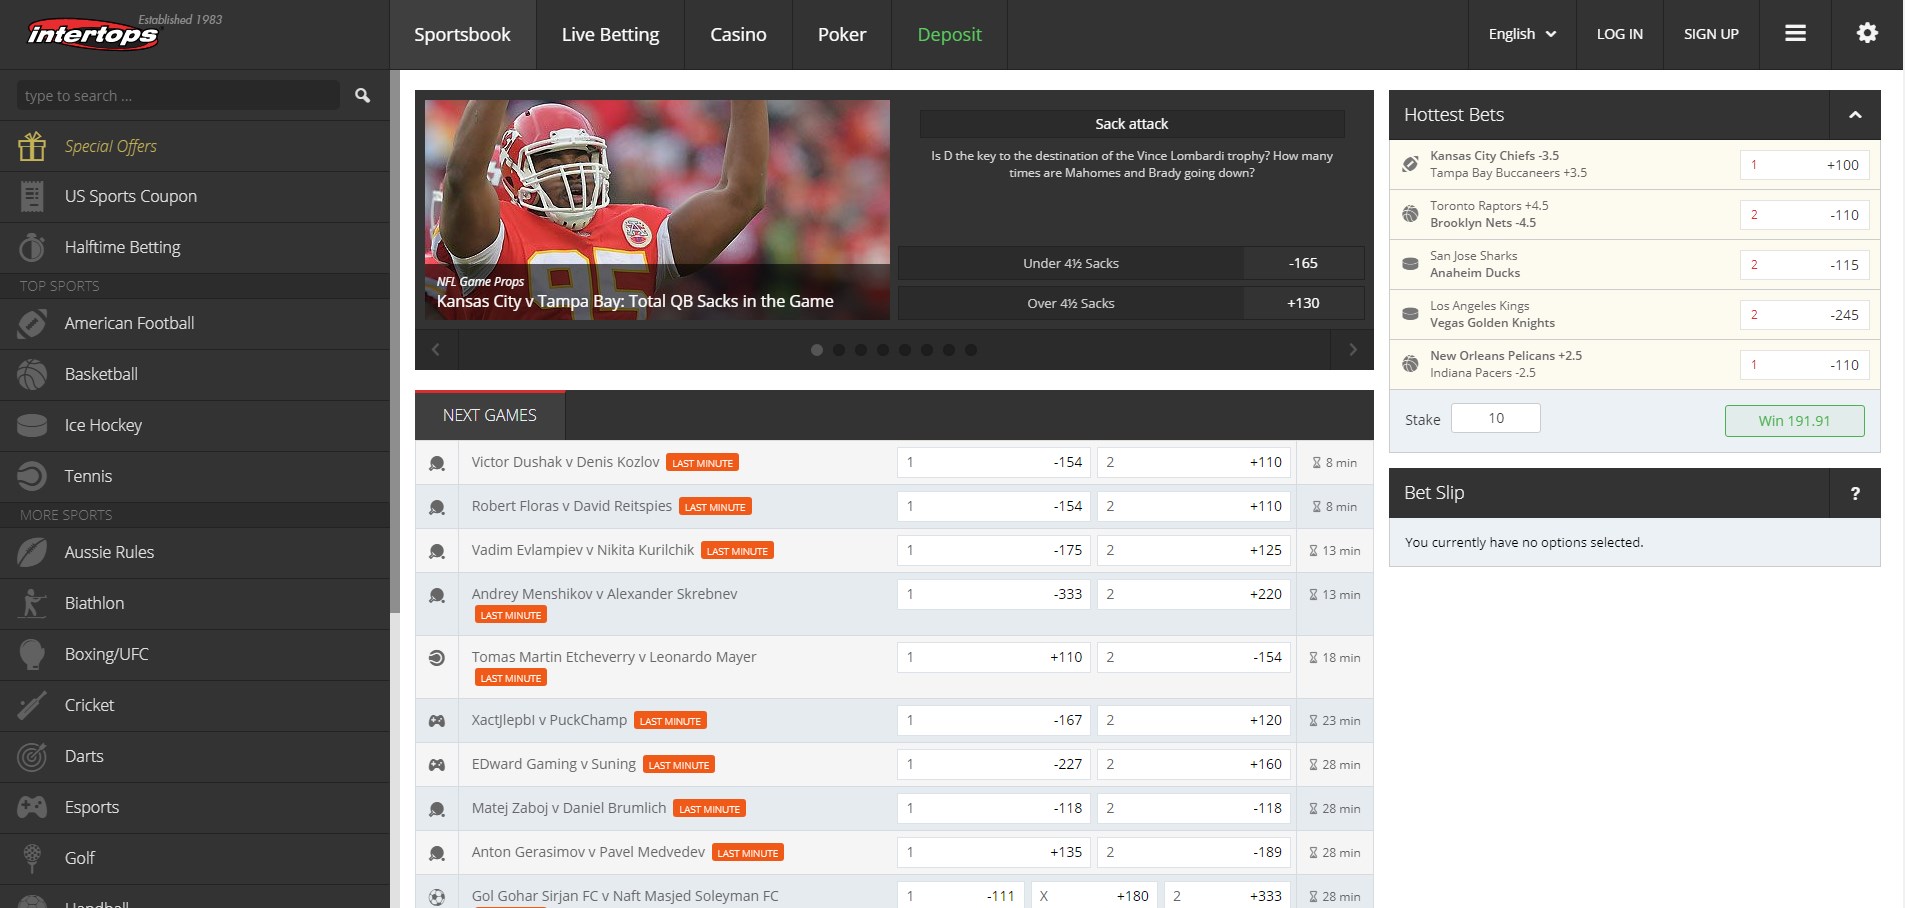Select Basketball sidebar icon
Image resolution: width=1905 pixels, height=908 pixels.
pyautogui.click(x=32, y=374)
